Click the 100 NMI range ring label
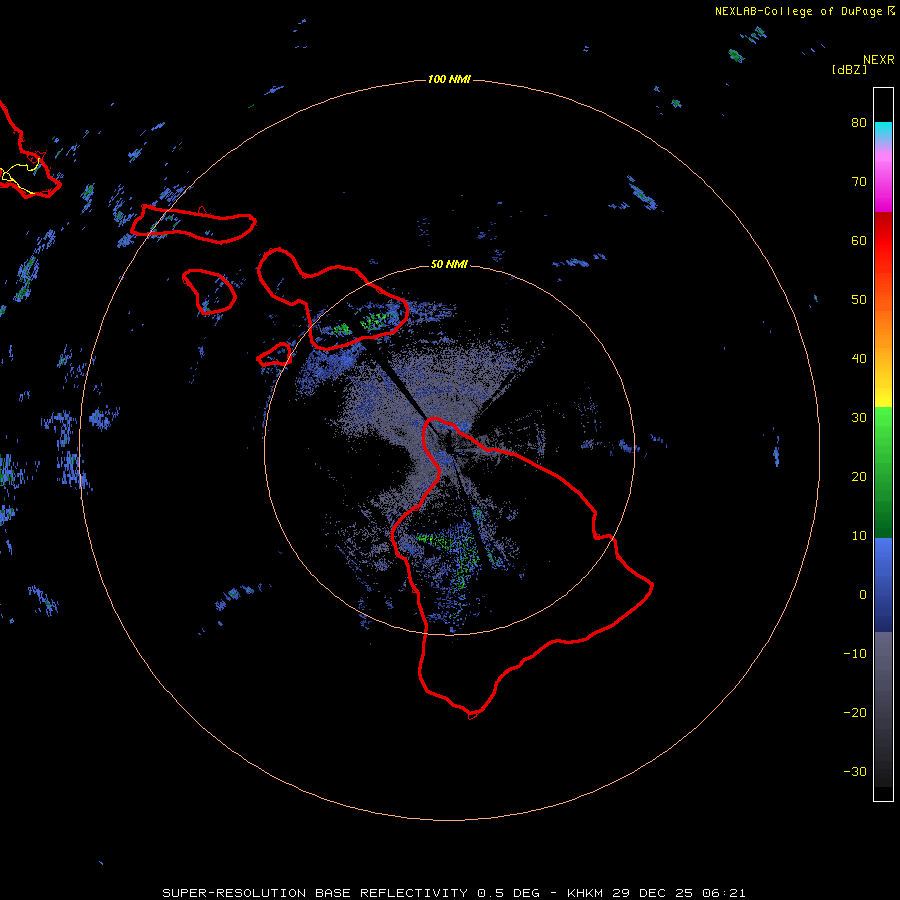 coord(449,79)
